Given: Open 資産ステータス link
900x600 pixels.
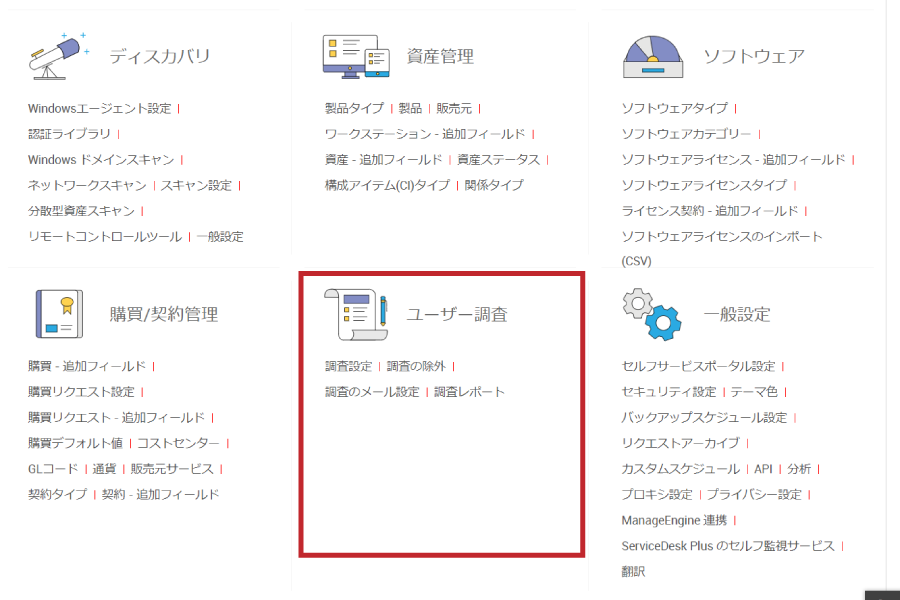Looking at the screenshot, I should click(x=499, y=160).
